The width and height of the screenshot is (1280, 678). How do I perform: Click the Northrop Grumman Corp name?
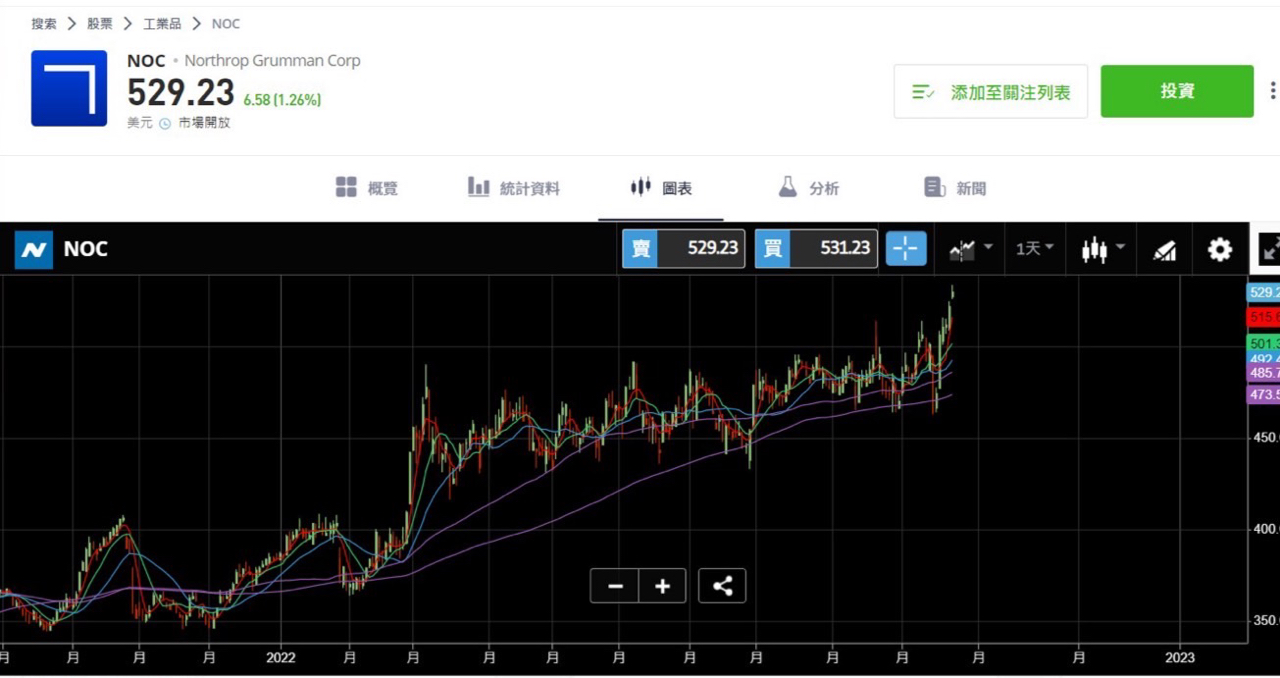point(273,61)
